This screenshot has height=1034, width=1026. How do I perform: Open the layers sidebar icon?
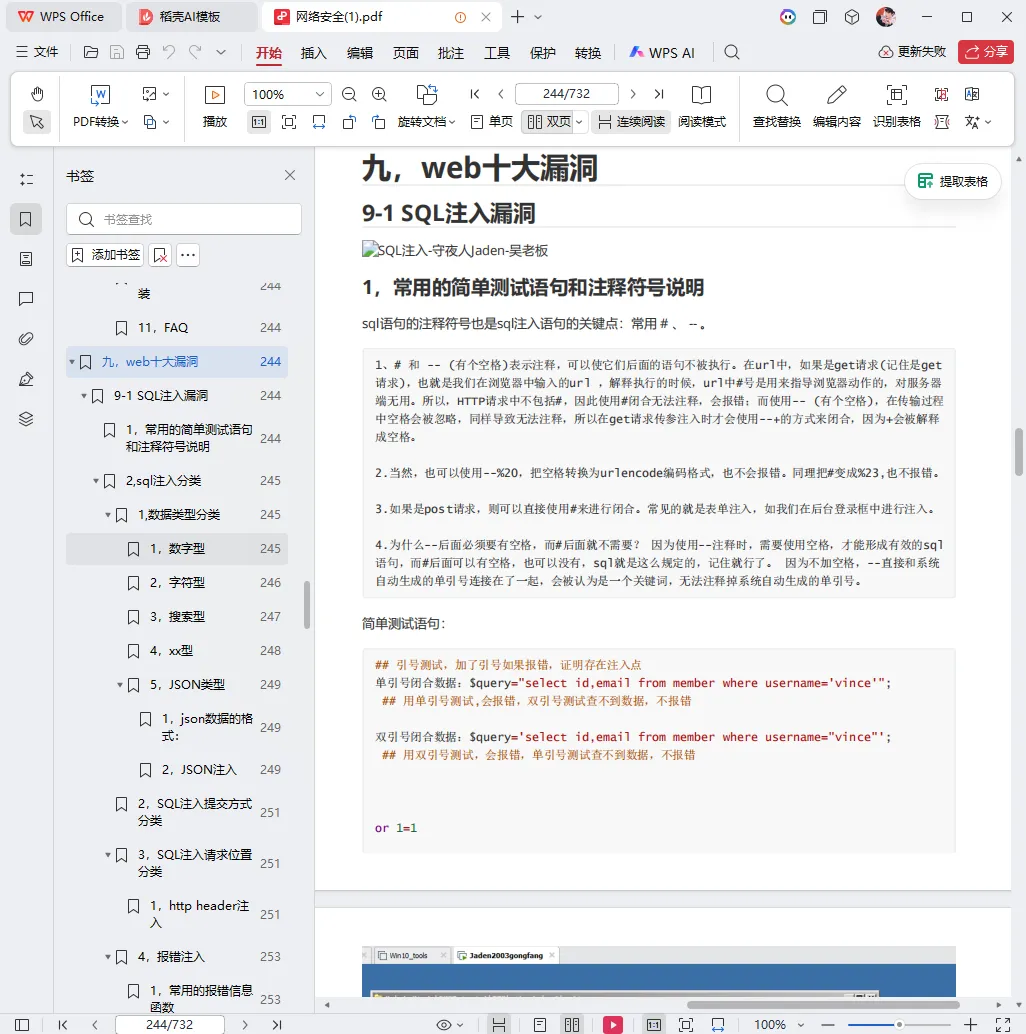[26, 419]
